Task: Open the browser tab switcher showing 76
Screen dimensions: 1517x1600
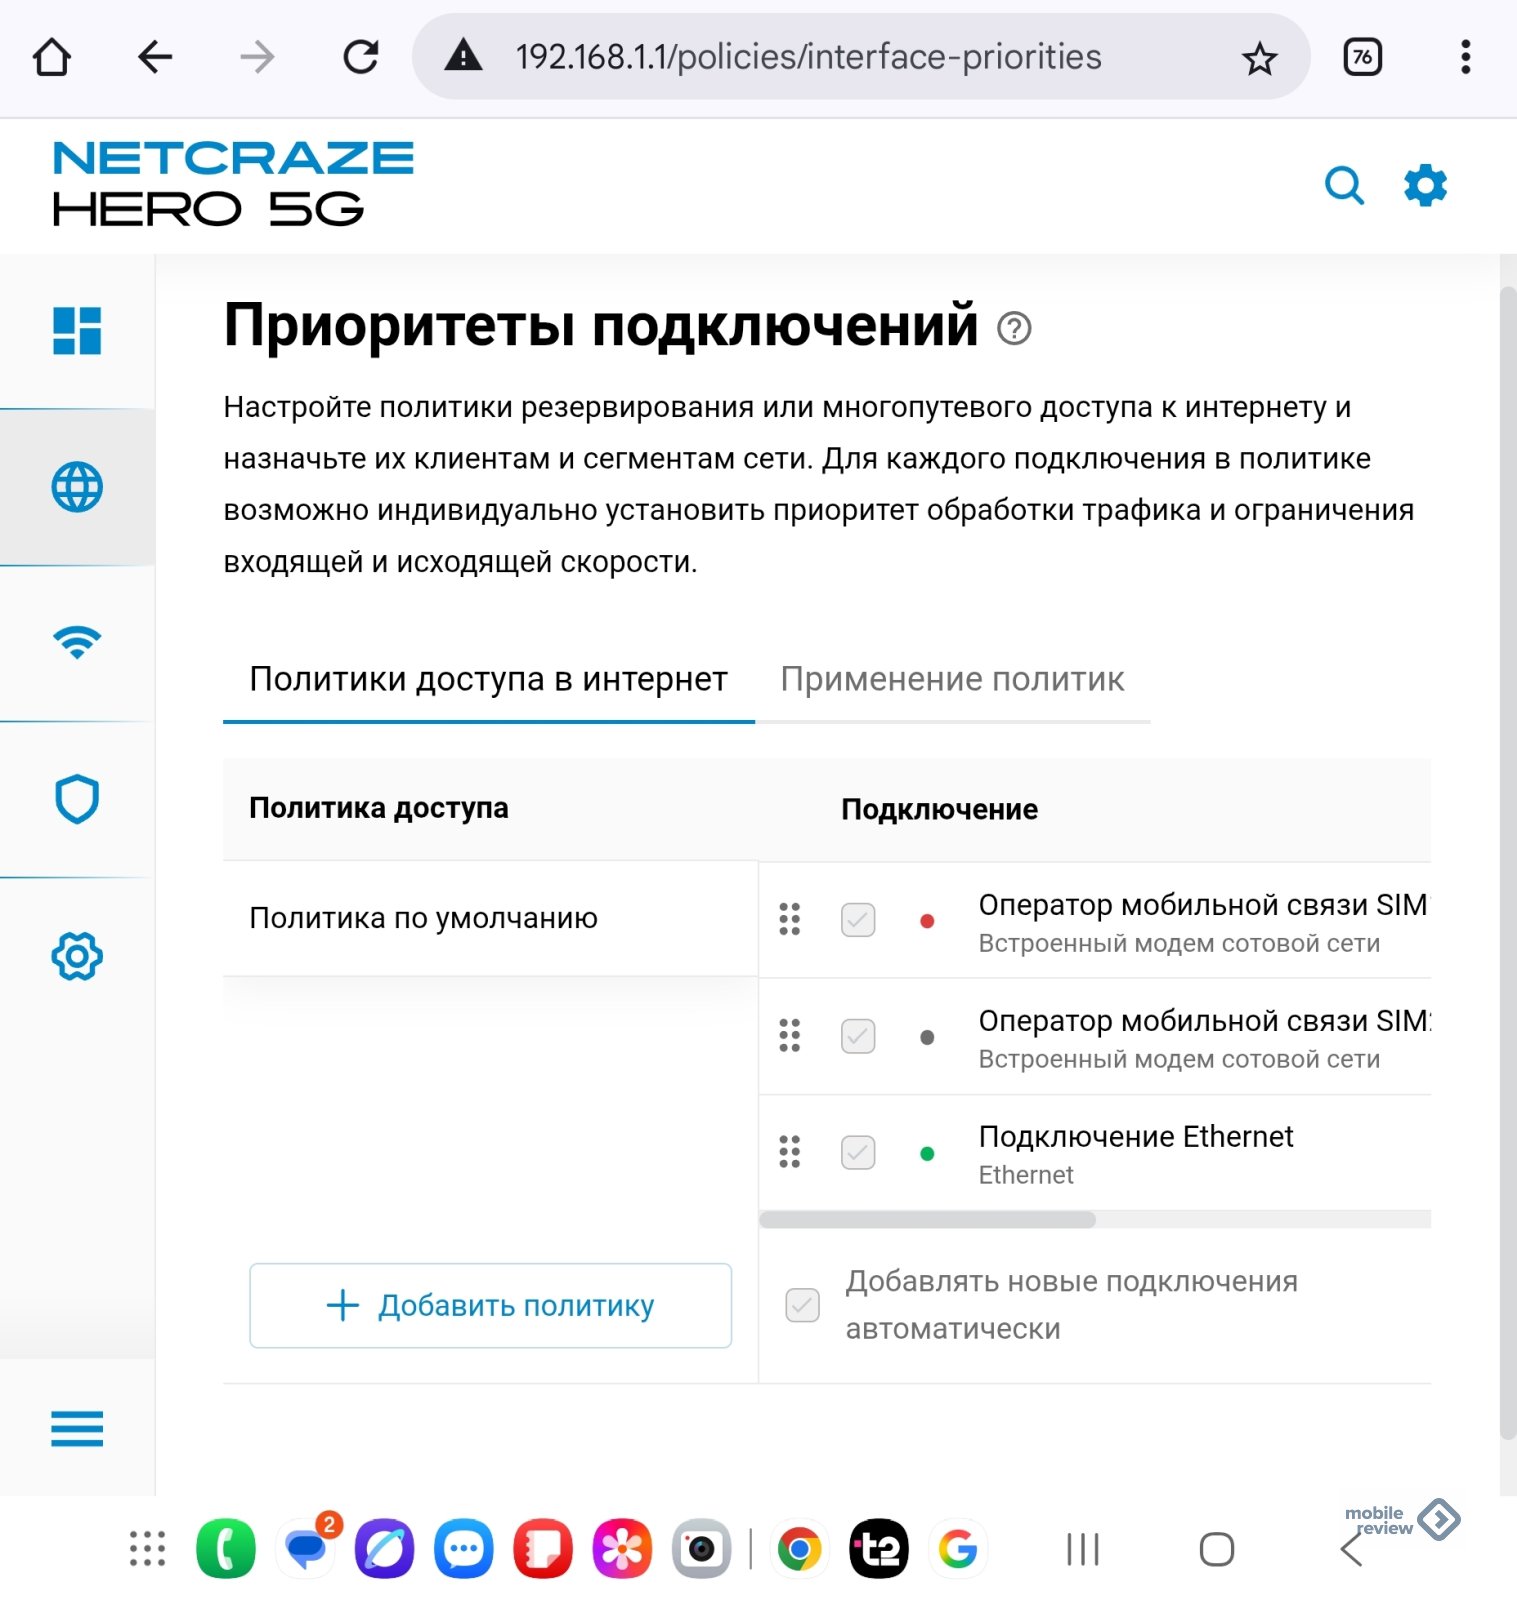Action: (x=1362, y=57)
